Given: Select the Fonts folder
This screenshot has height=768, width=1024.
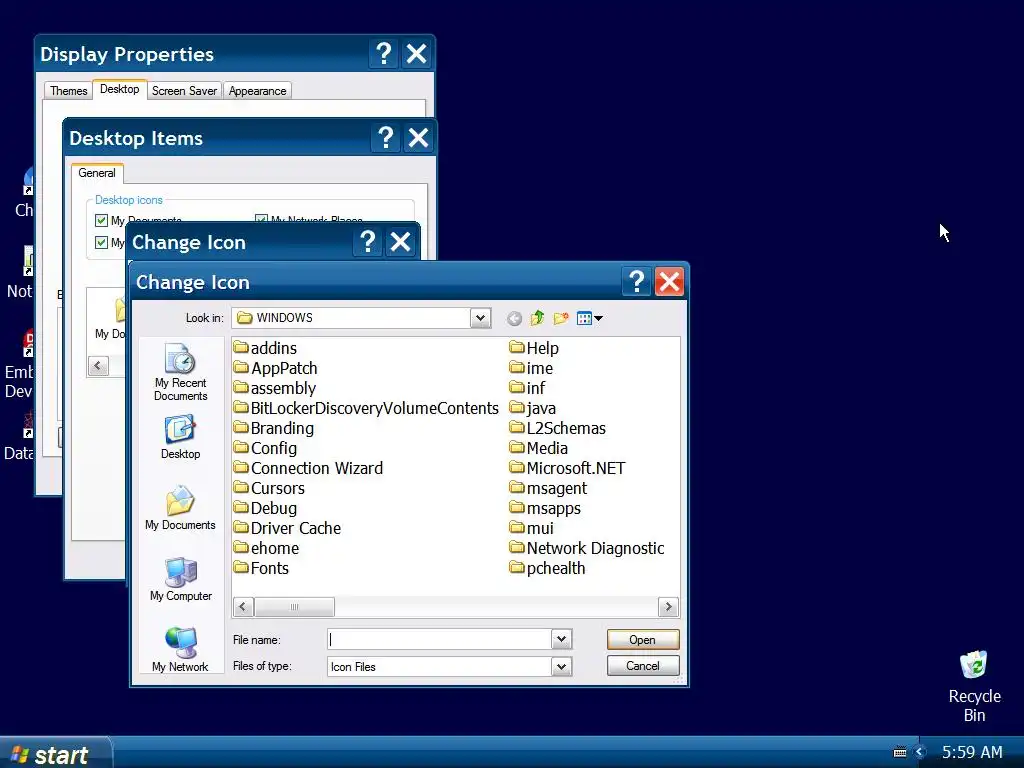Looking at the screenshot, I should click(x=261, y=568).
